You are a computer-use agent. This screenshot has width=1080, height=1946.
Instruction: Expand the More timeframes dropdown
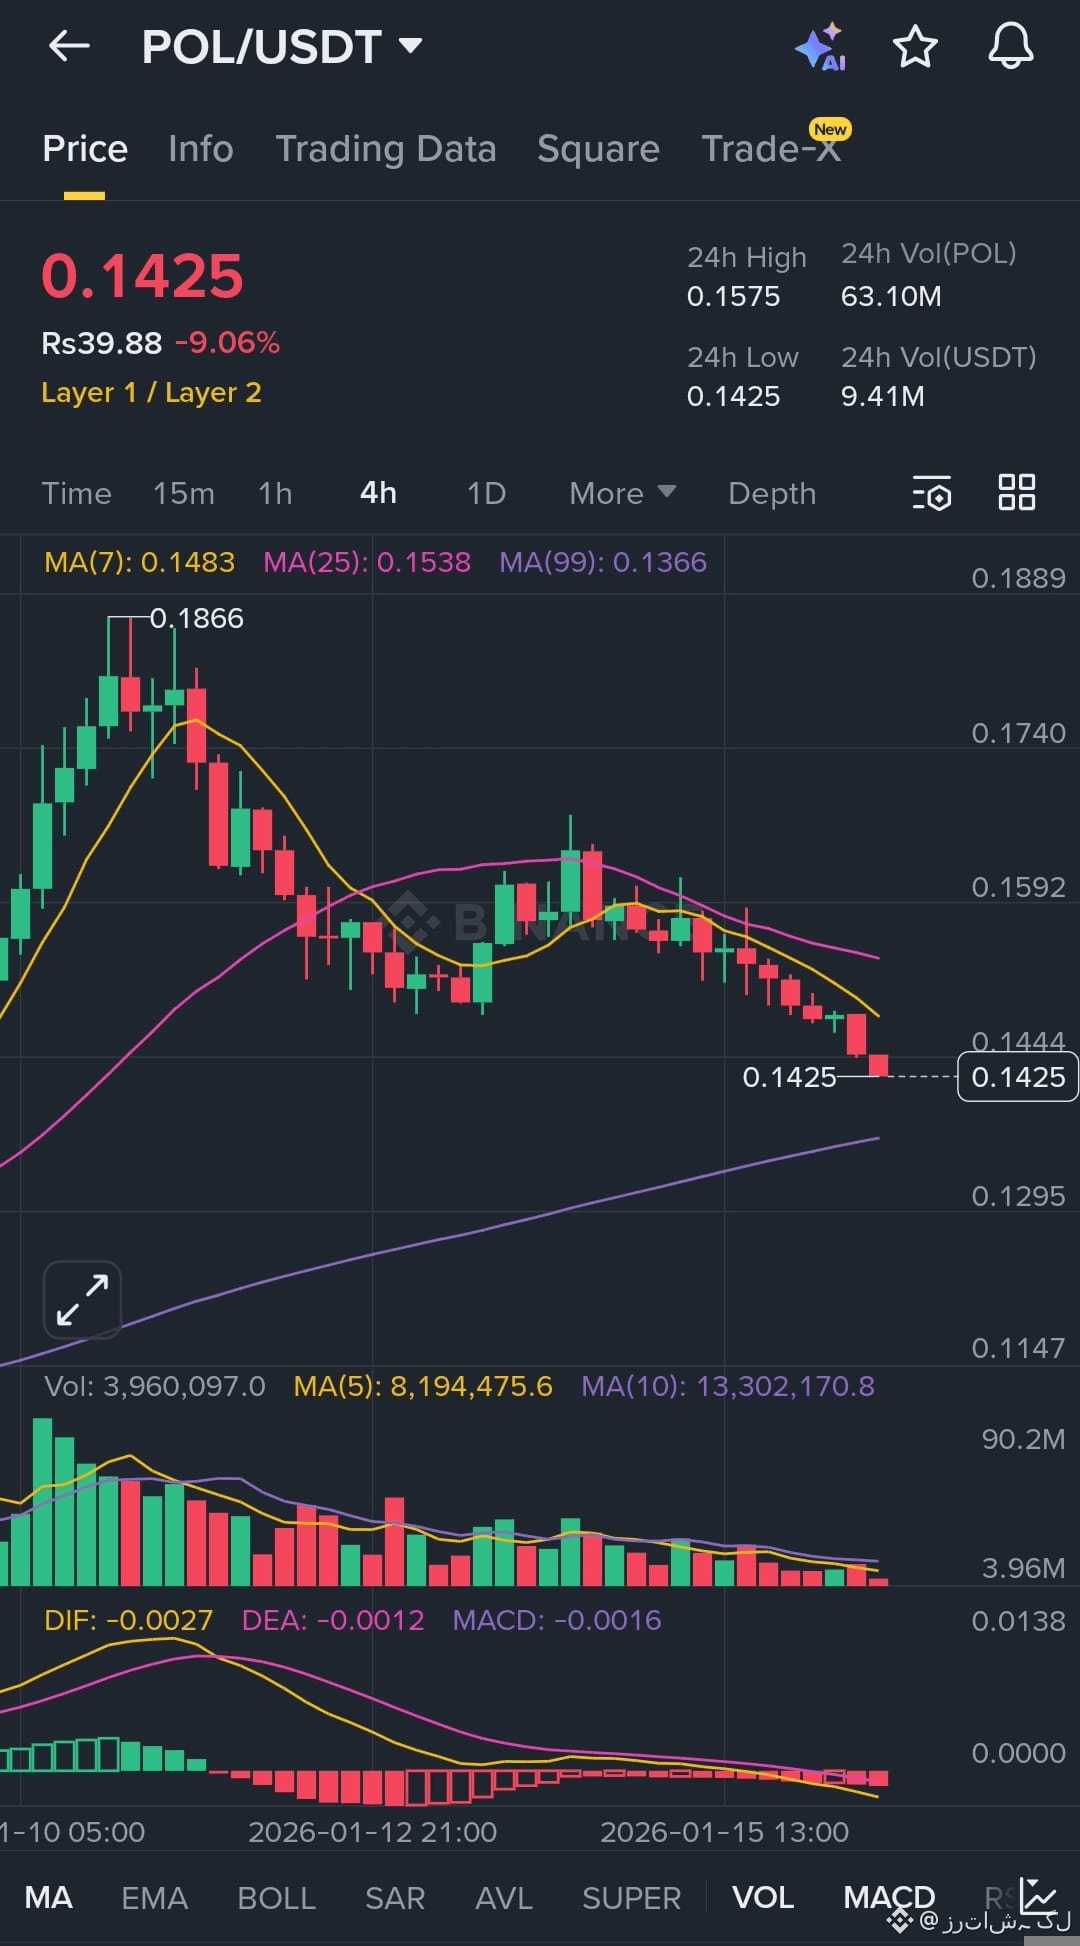pyautogui.click(x=622, y=493)
